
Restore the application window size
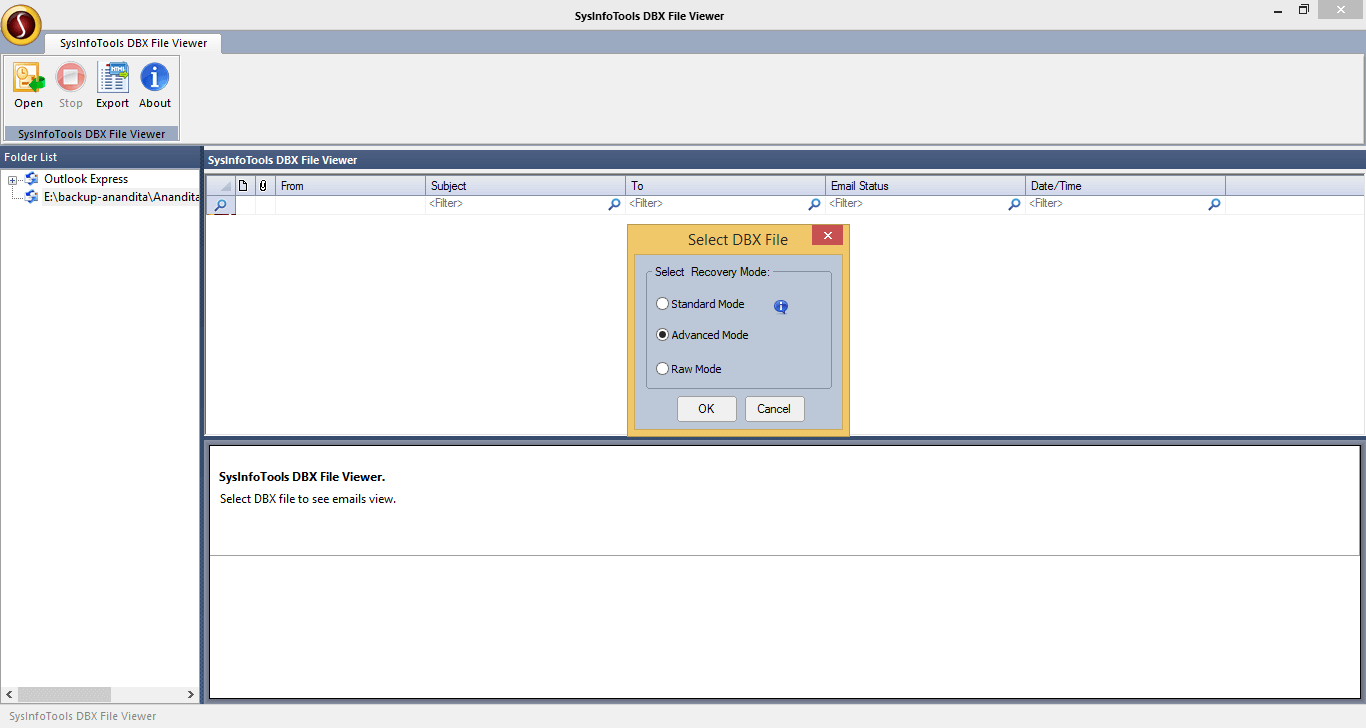coord(1304,9)
